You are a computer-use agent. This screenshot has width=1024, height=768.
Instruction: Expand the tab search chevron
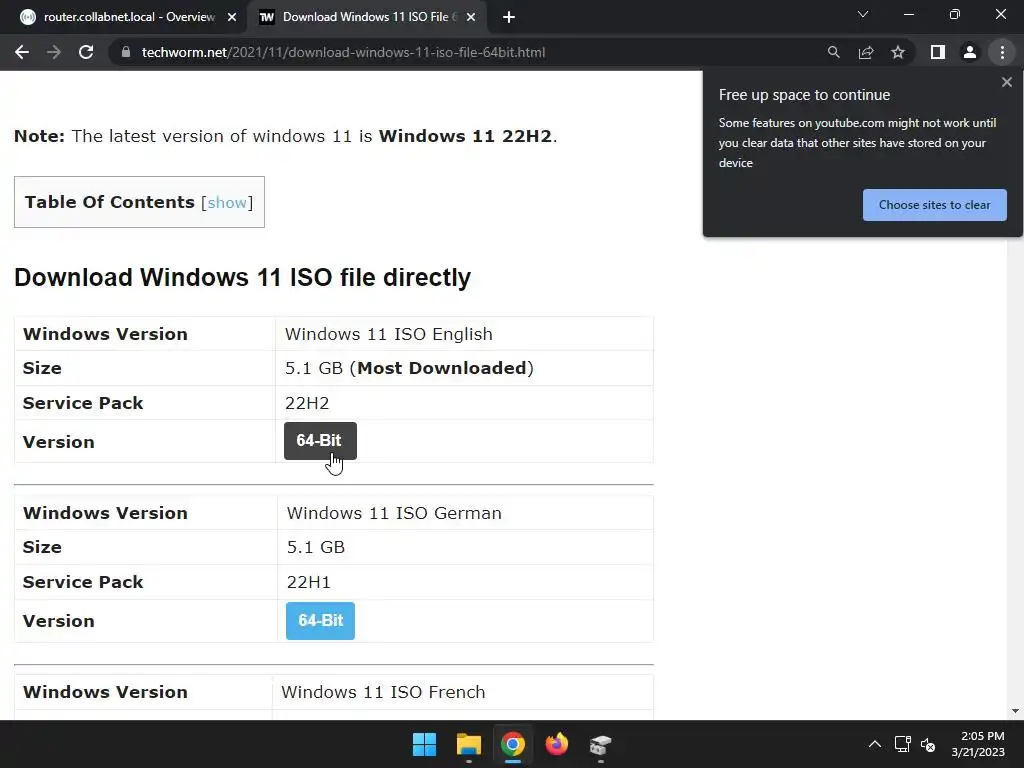click(863, 14)
